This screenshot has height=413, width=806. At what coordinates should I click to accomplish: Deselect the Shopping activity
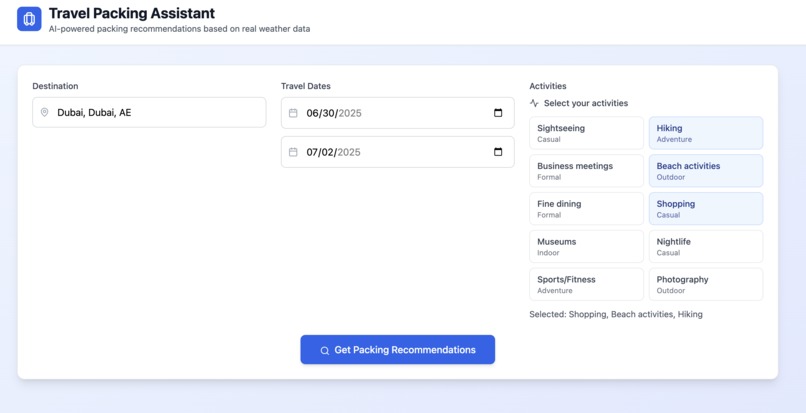click(x=706, y=208)
